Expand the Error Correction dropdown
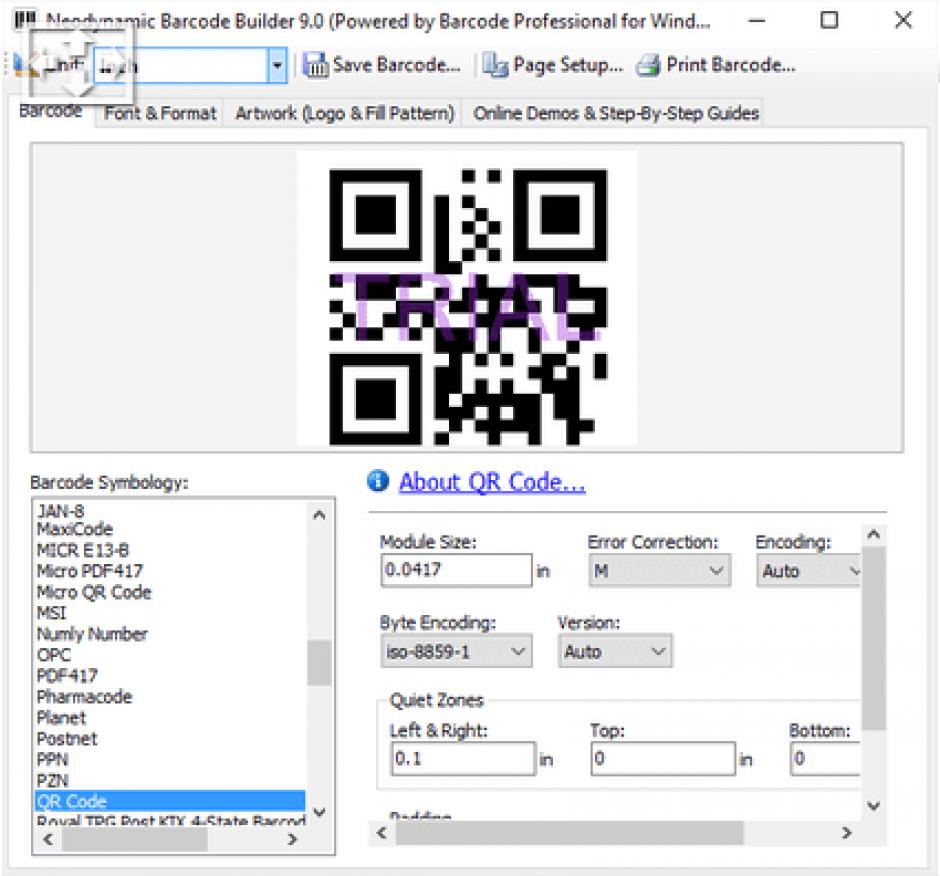 (716, 571)
